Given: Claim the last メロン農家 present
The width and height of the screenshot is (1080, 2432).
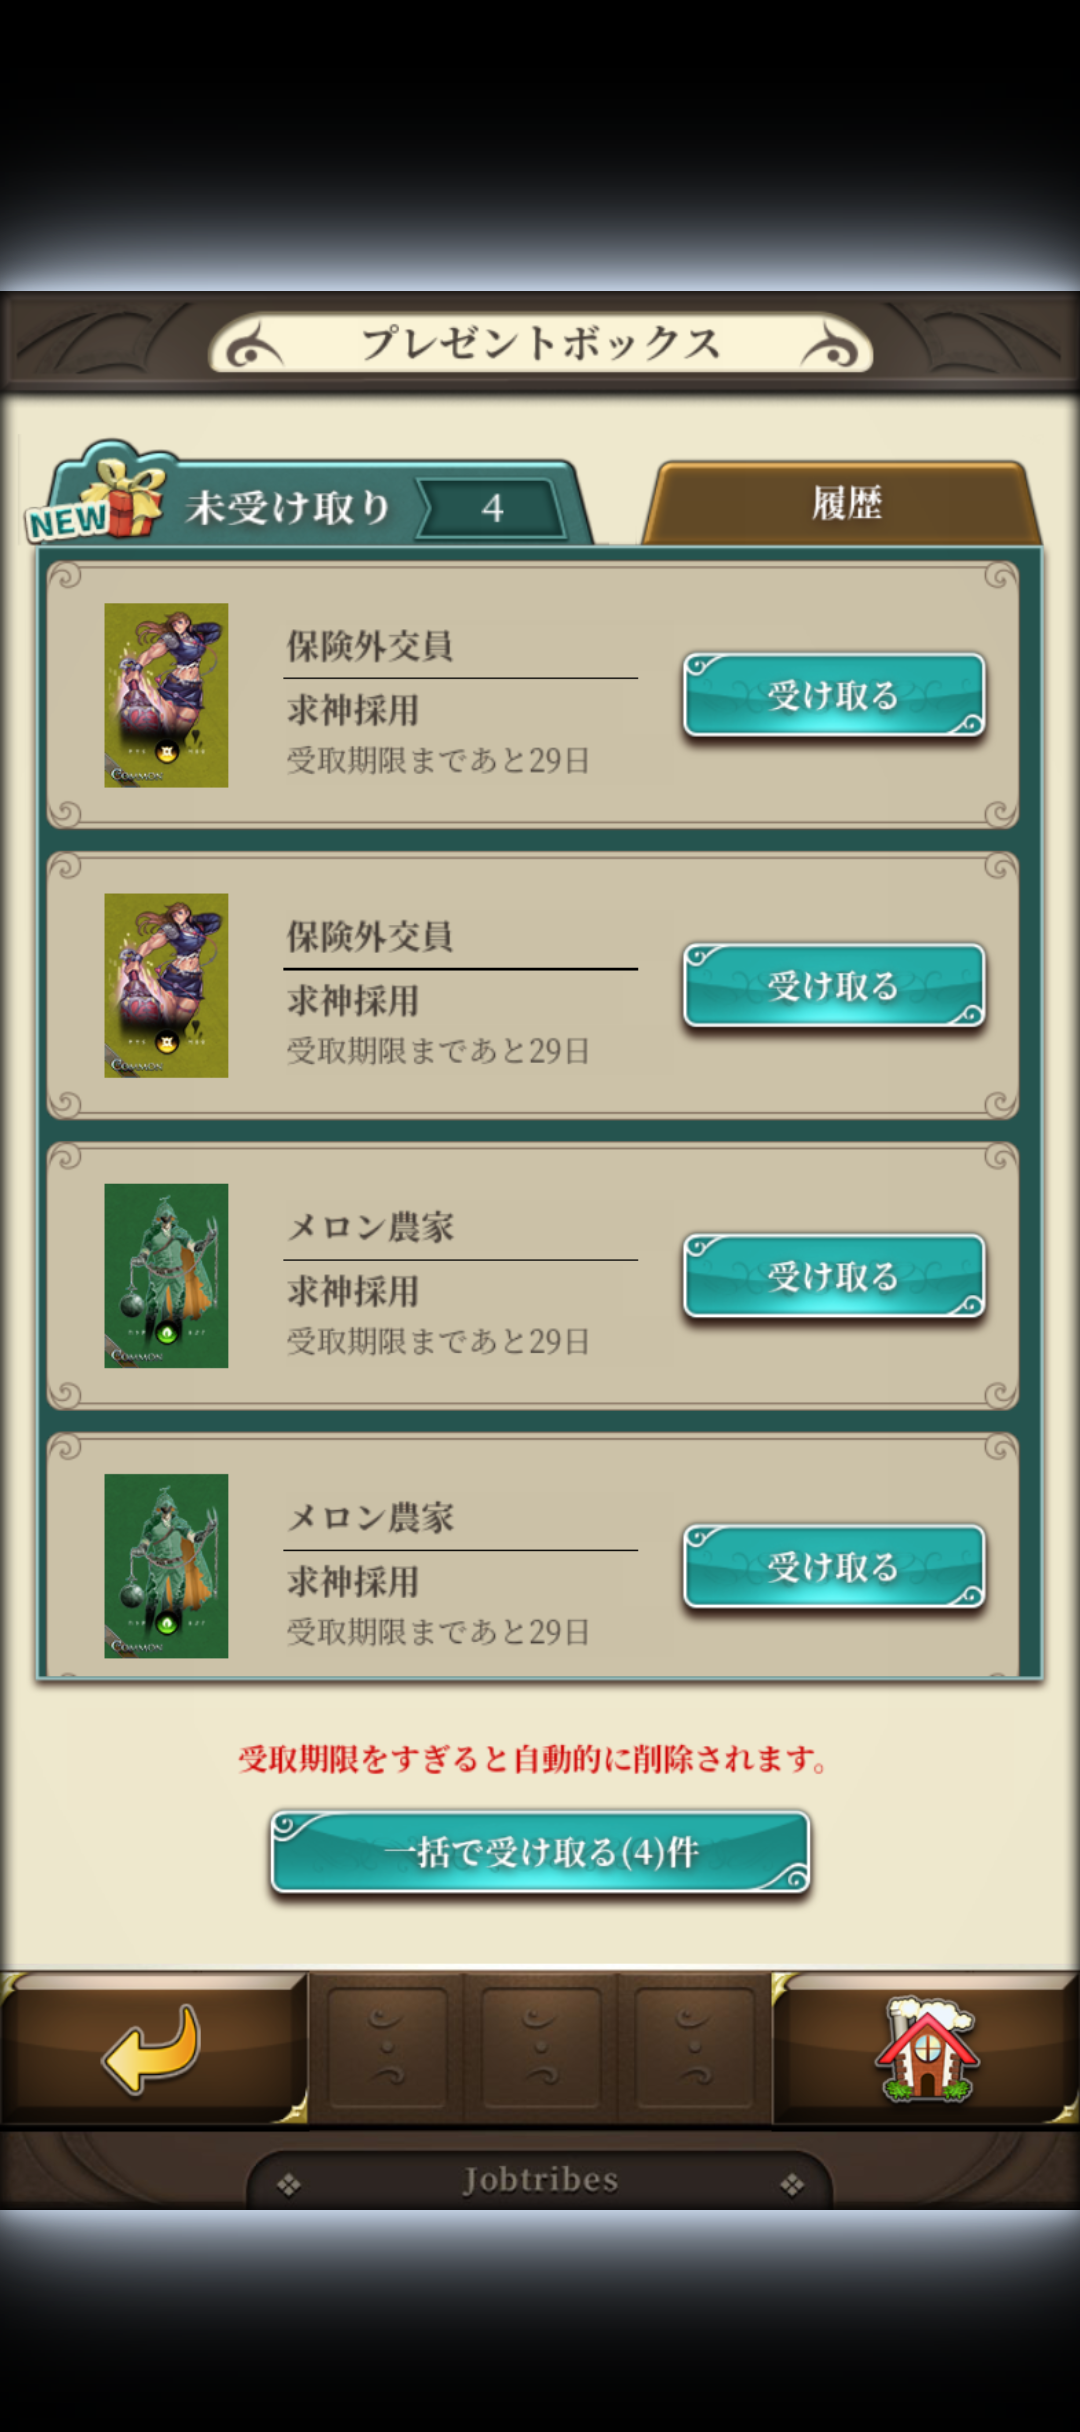Looking at the screenshot, I should (834, 1567).
